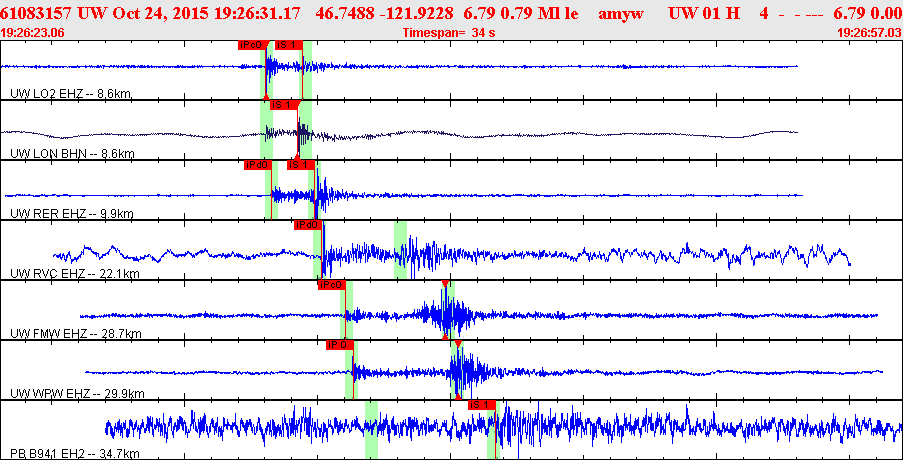Click the unpicked green S window on RVC trace

point(400,250)
